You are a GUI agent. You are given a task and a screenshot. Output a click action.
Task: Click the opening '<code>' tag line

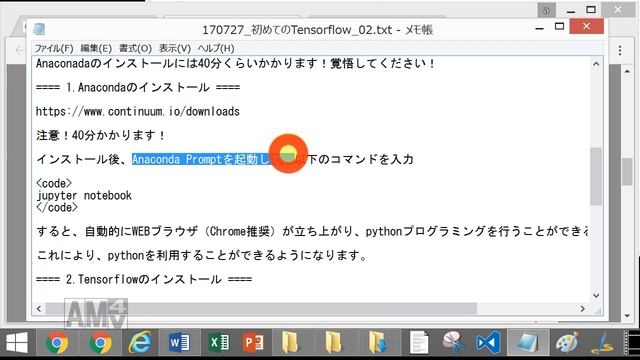(54, 183)
